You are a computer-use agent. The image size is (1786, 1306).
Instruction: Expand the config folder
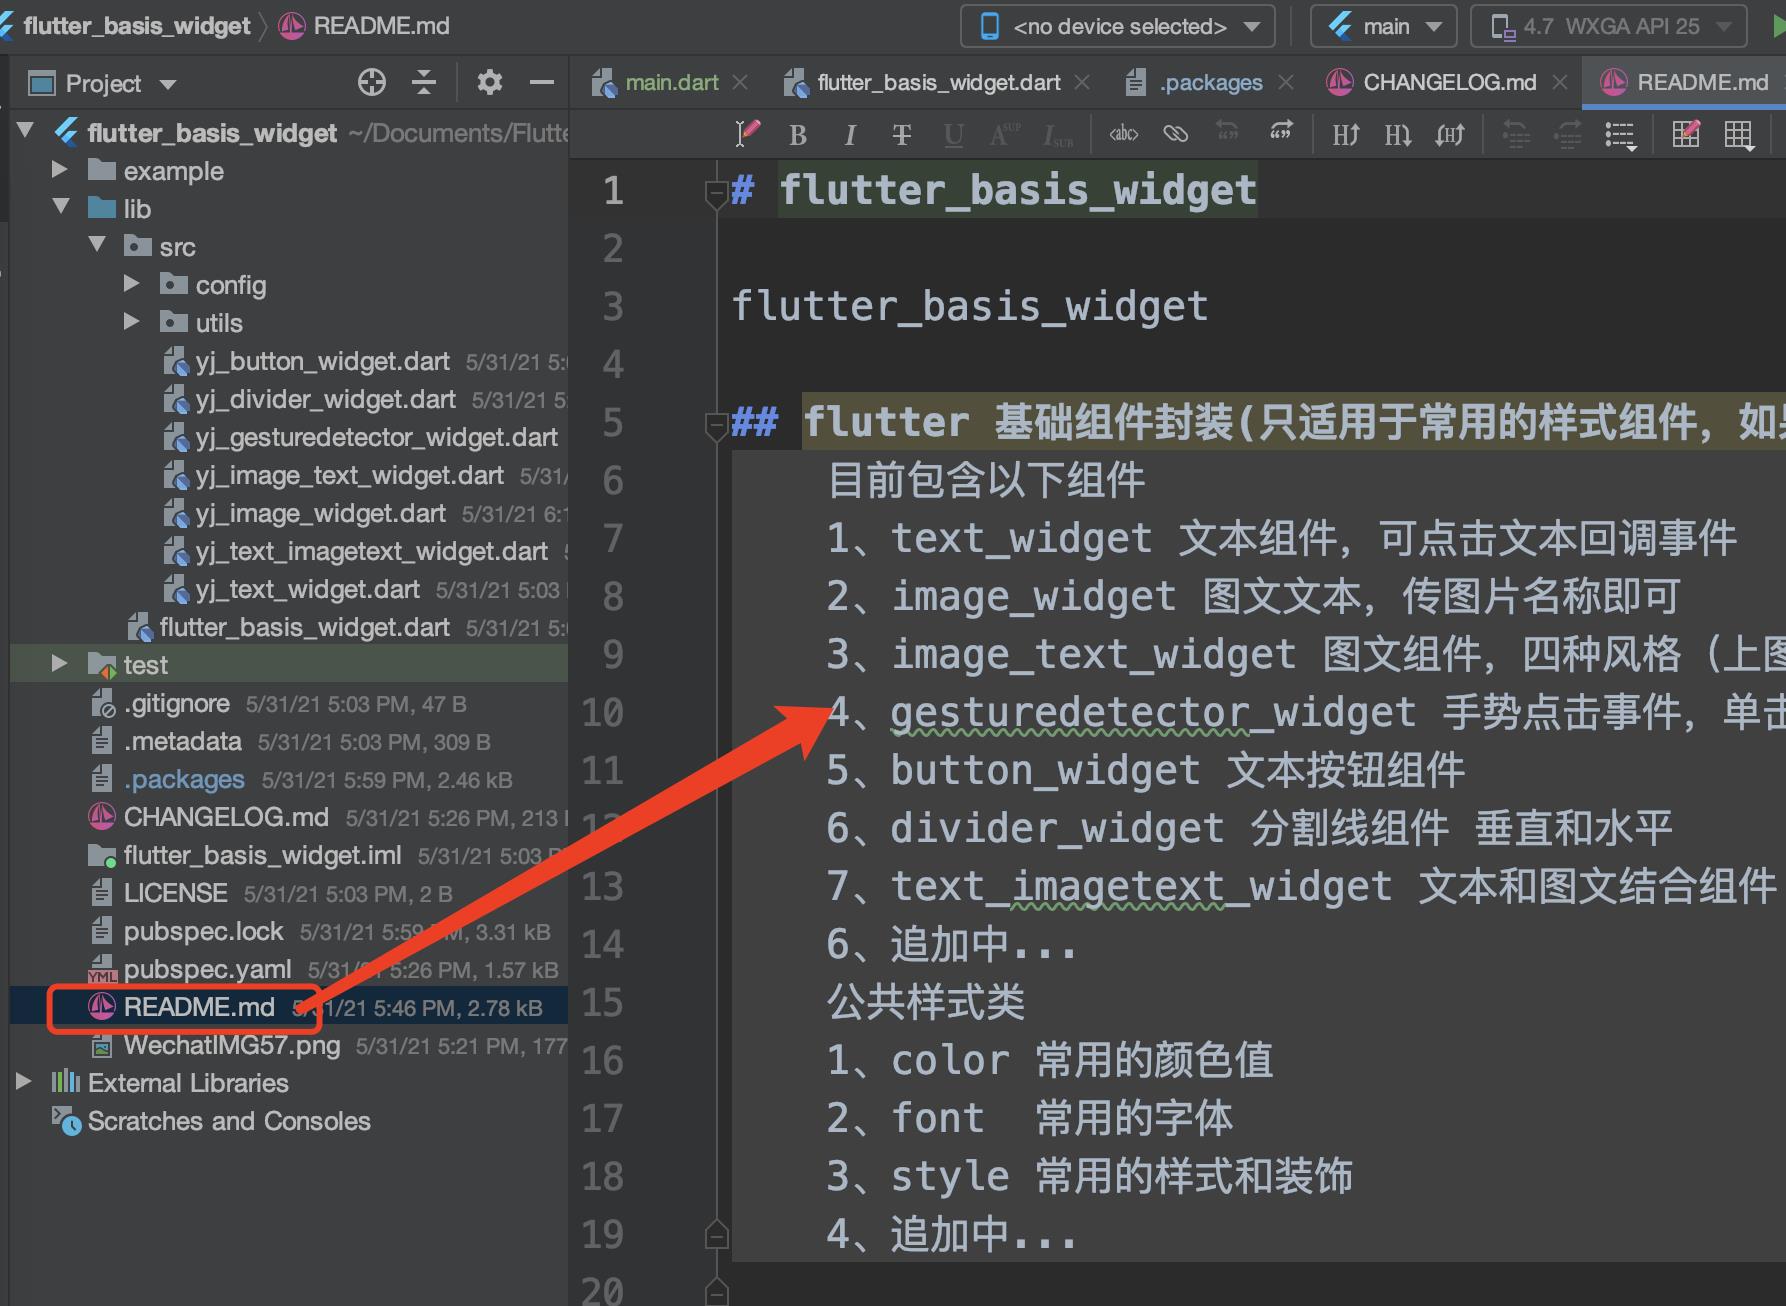132,284
